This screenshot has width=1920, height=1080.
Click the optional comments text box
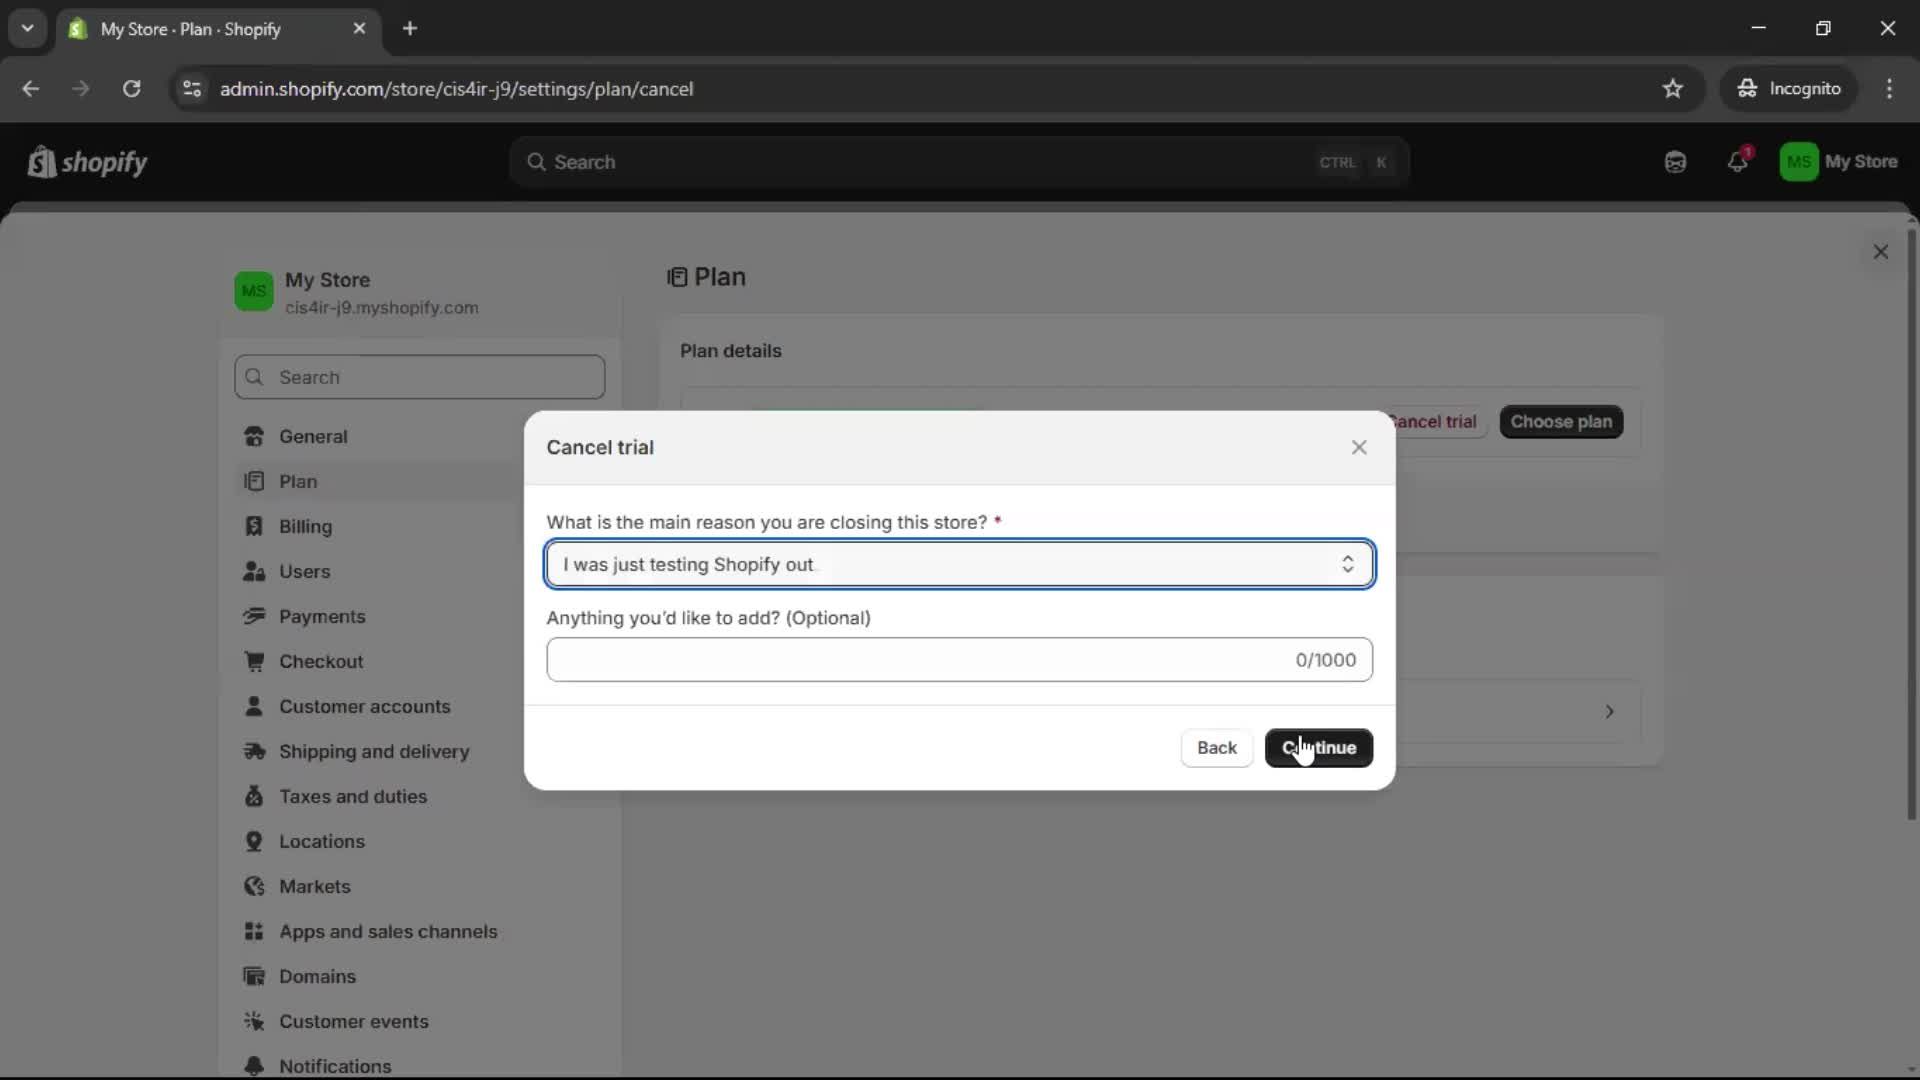click(x=900, y=659)
